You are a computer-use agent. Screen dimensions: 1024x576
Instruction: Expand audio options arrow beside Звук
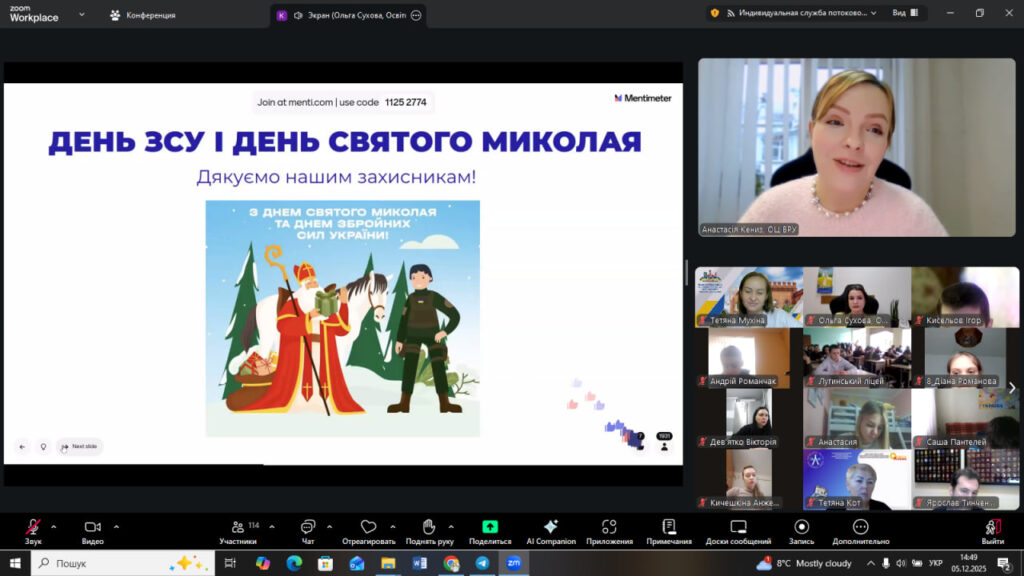coord(54,527)
